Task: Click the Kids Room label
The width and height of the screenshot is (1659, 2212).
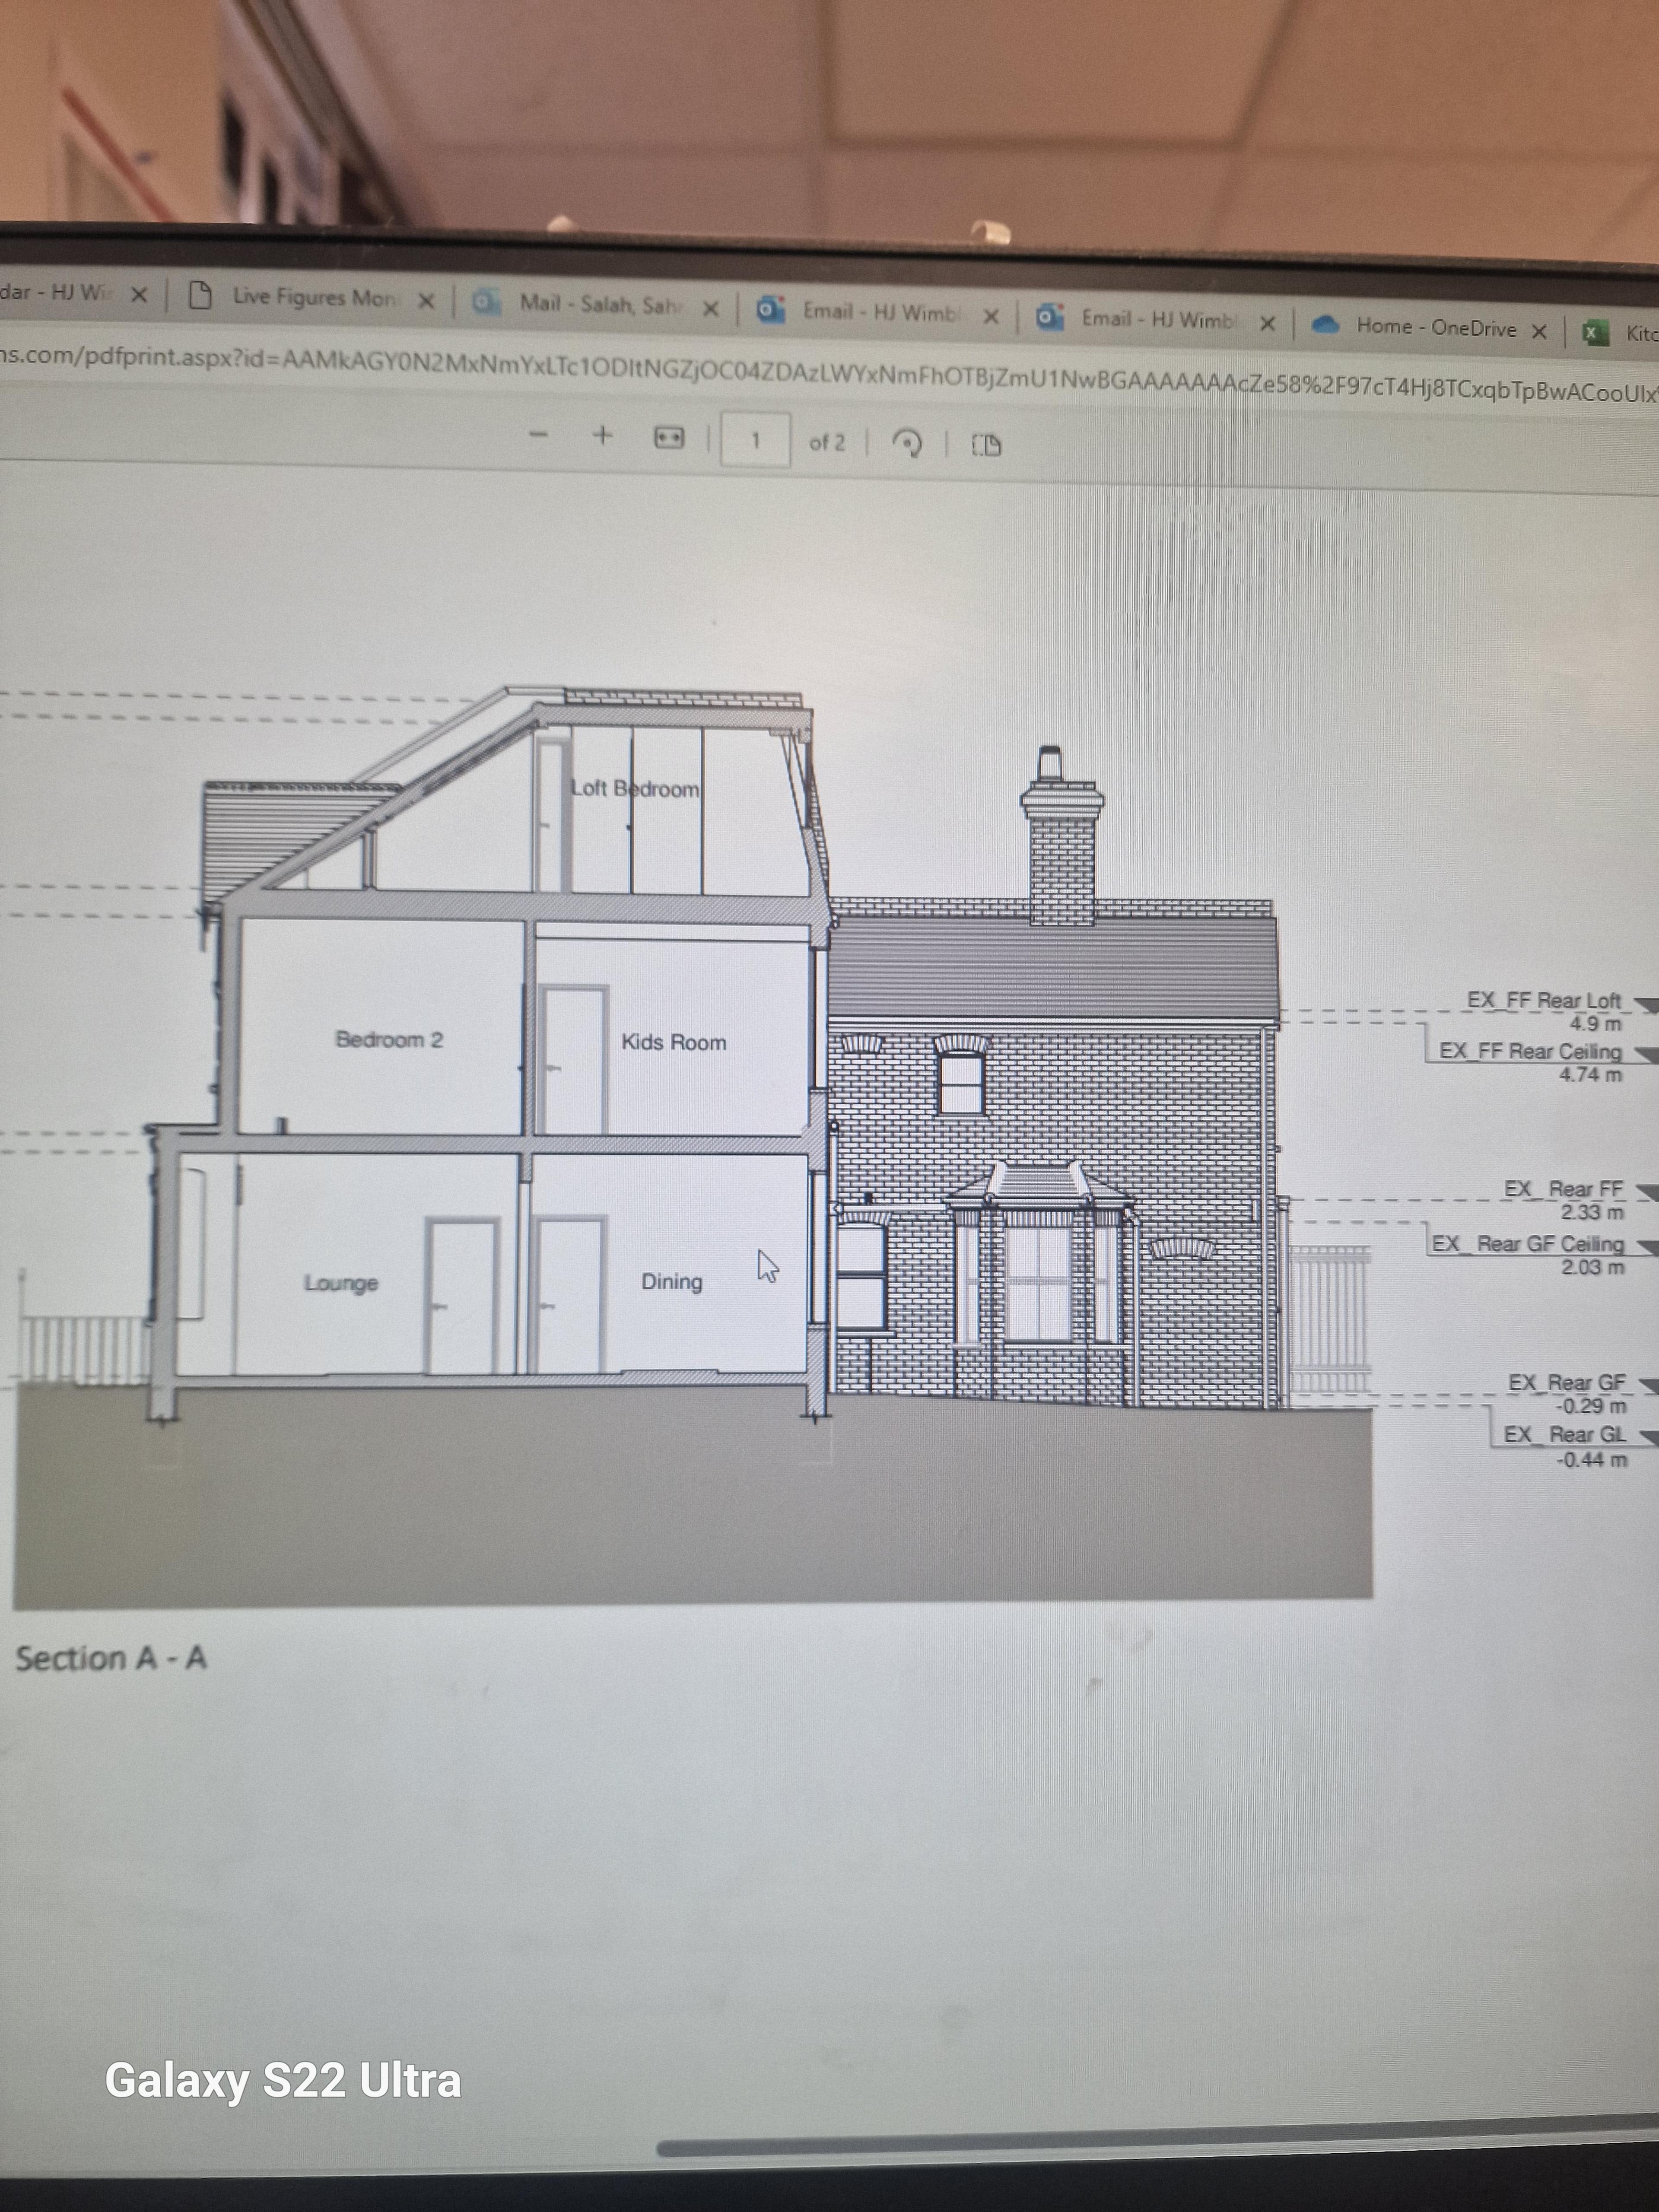Action: click(x=673, y=1042)
